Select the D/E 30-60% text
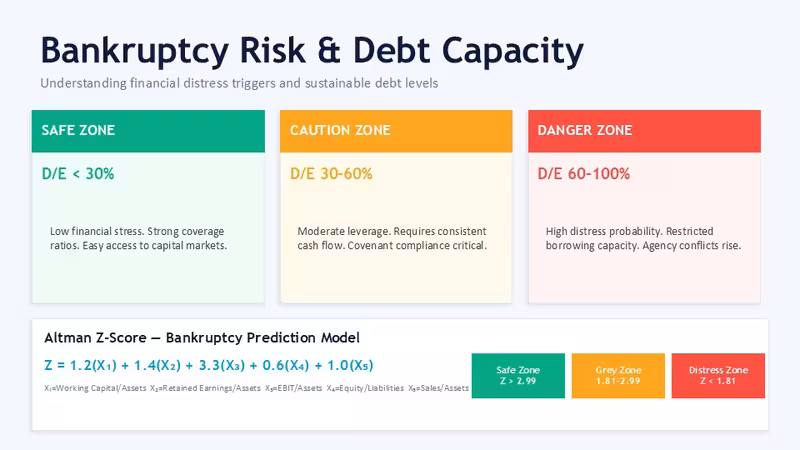This screenshot has height=450, width=800. point(331,173)
